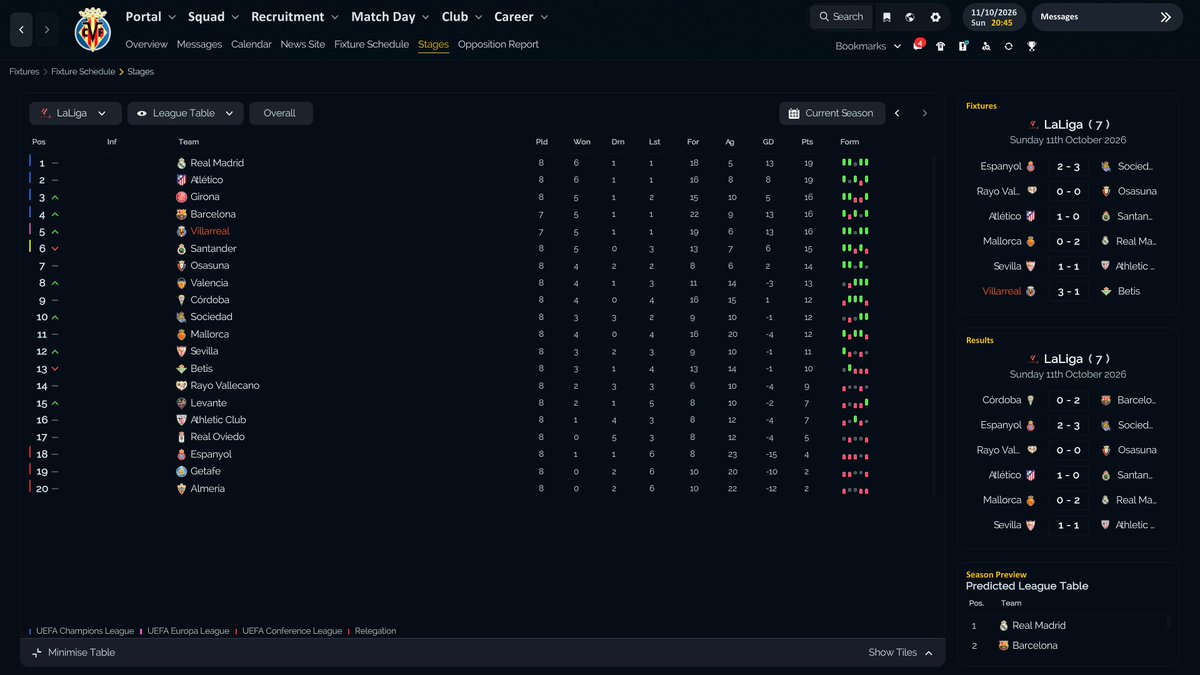This screenshot has width=1200, height=675.
Task: Open the Club menu dropdown
Action: click(462, 17)
